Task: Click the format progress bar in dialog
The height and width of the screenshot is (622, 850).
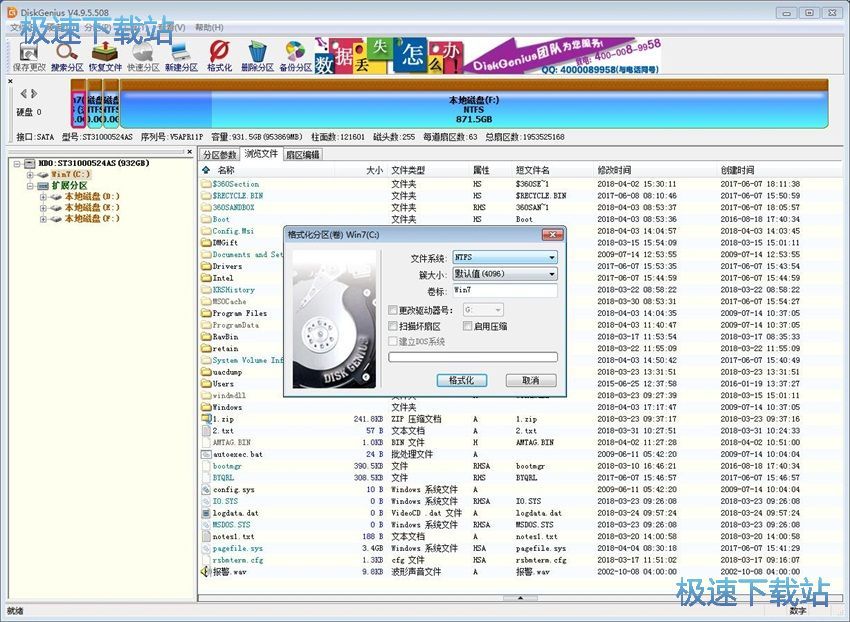Action: [x=473, y=357]
